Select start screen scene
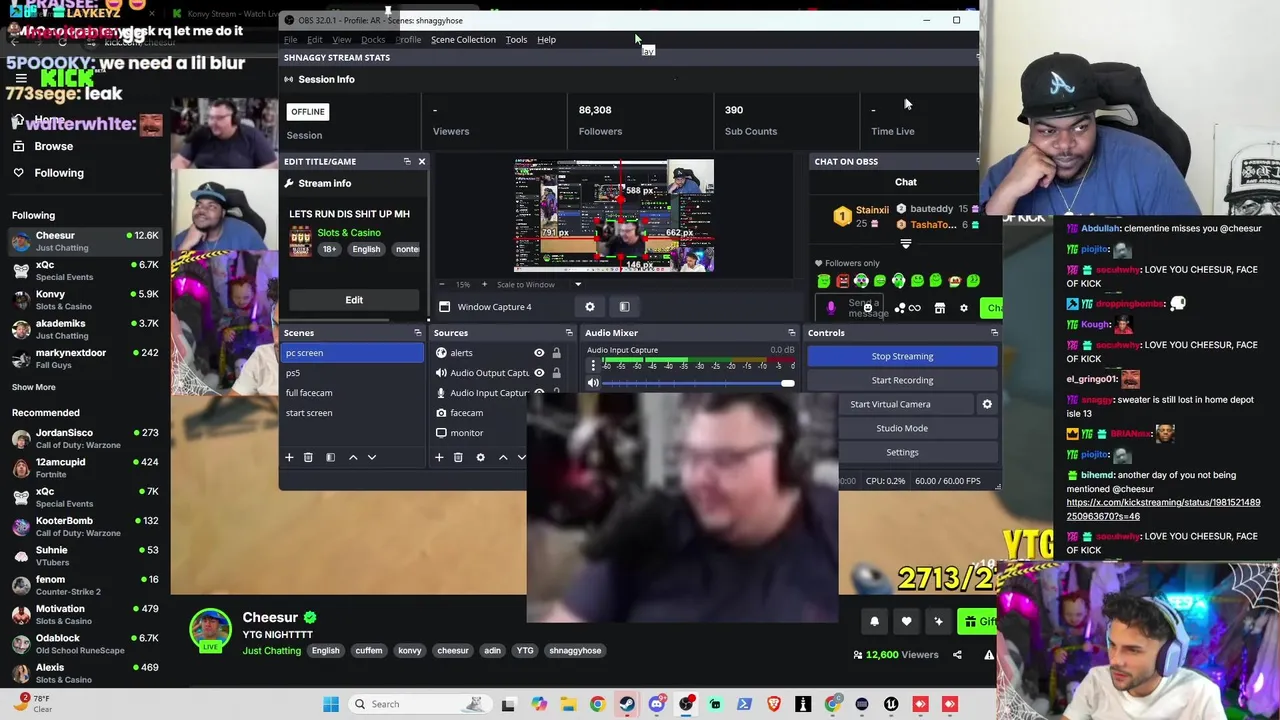The width and height of the screenshot is (1280, 720). [x=354, y=413]
